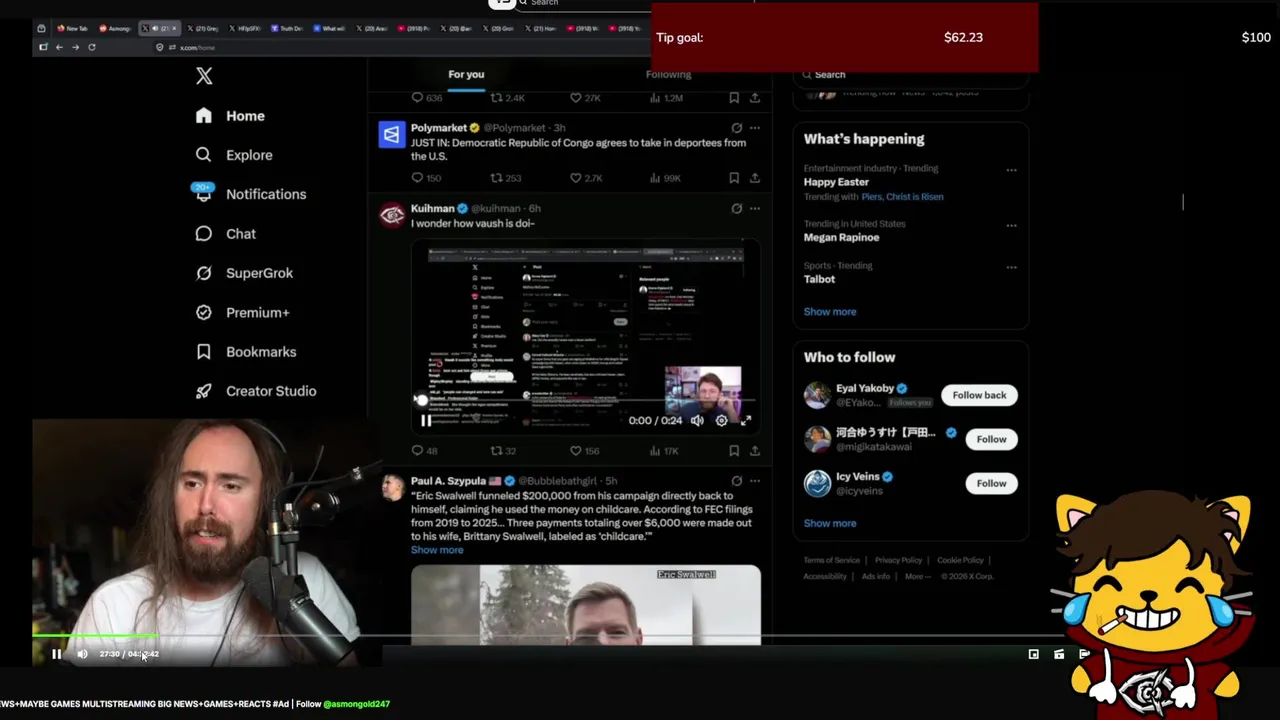
Task: Ask Grok about Paul A. Szypula post
Action: (x=737, y=481)
